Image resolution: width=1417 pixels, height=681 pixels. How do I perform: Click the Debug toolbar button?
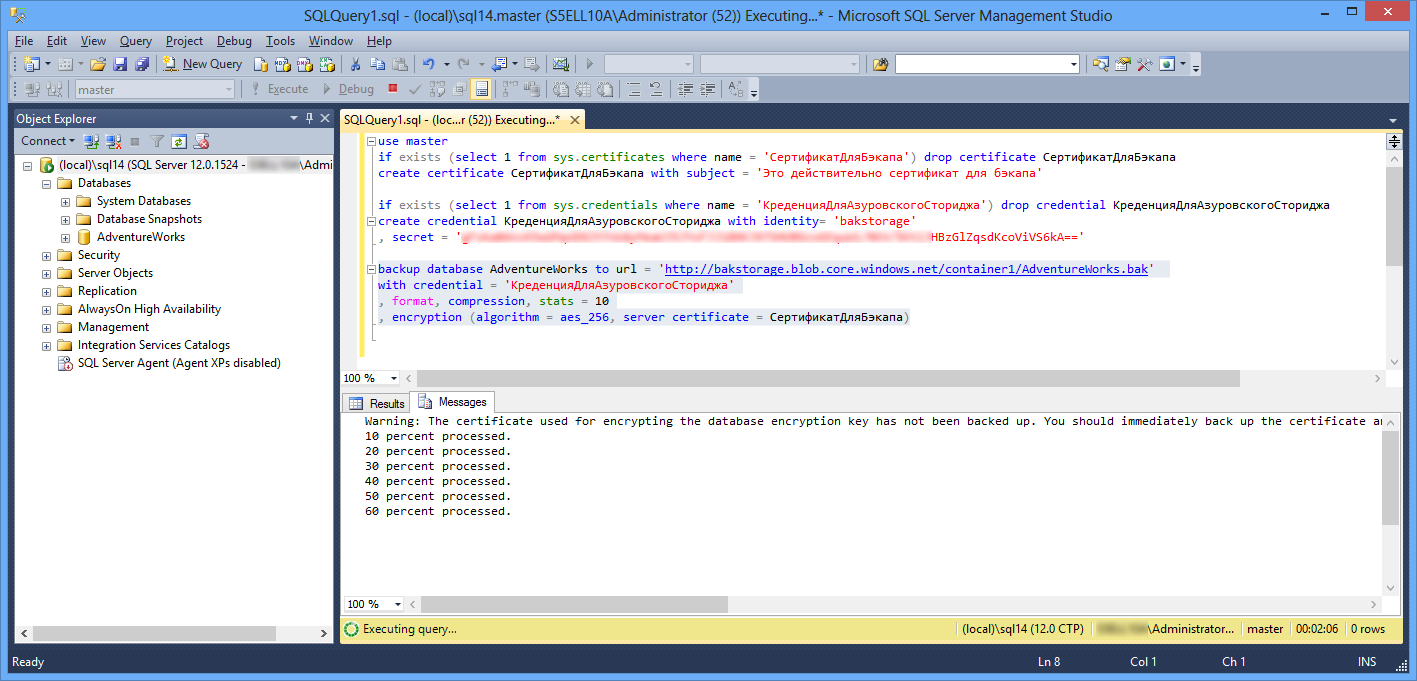pos(347,89)
